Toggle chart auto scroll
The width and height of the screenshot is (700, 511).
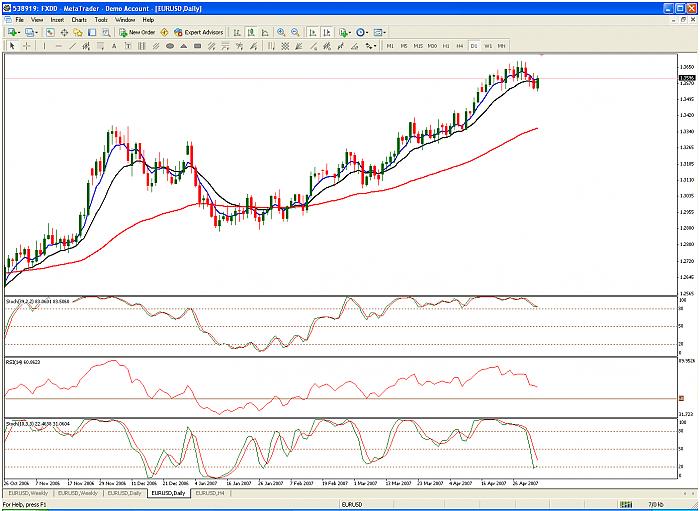(313, 33)
